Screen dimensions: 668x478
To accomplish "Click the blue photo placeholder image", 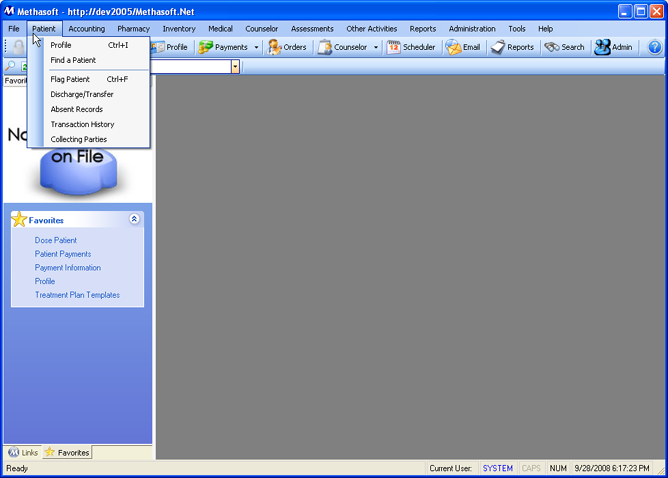I will [x=78, y=172].
